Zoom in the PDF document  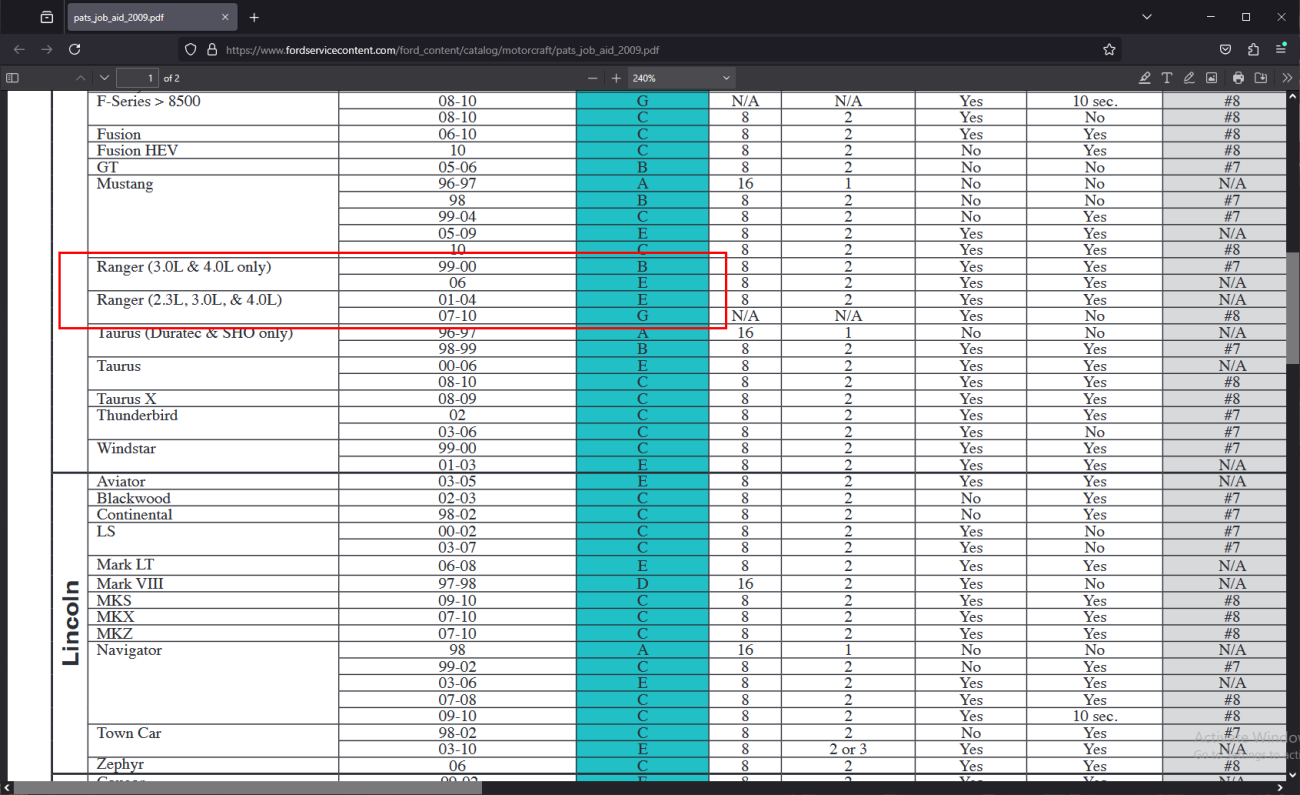616,78
